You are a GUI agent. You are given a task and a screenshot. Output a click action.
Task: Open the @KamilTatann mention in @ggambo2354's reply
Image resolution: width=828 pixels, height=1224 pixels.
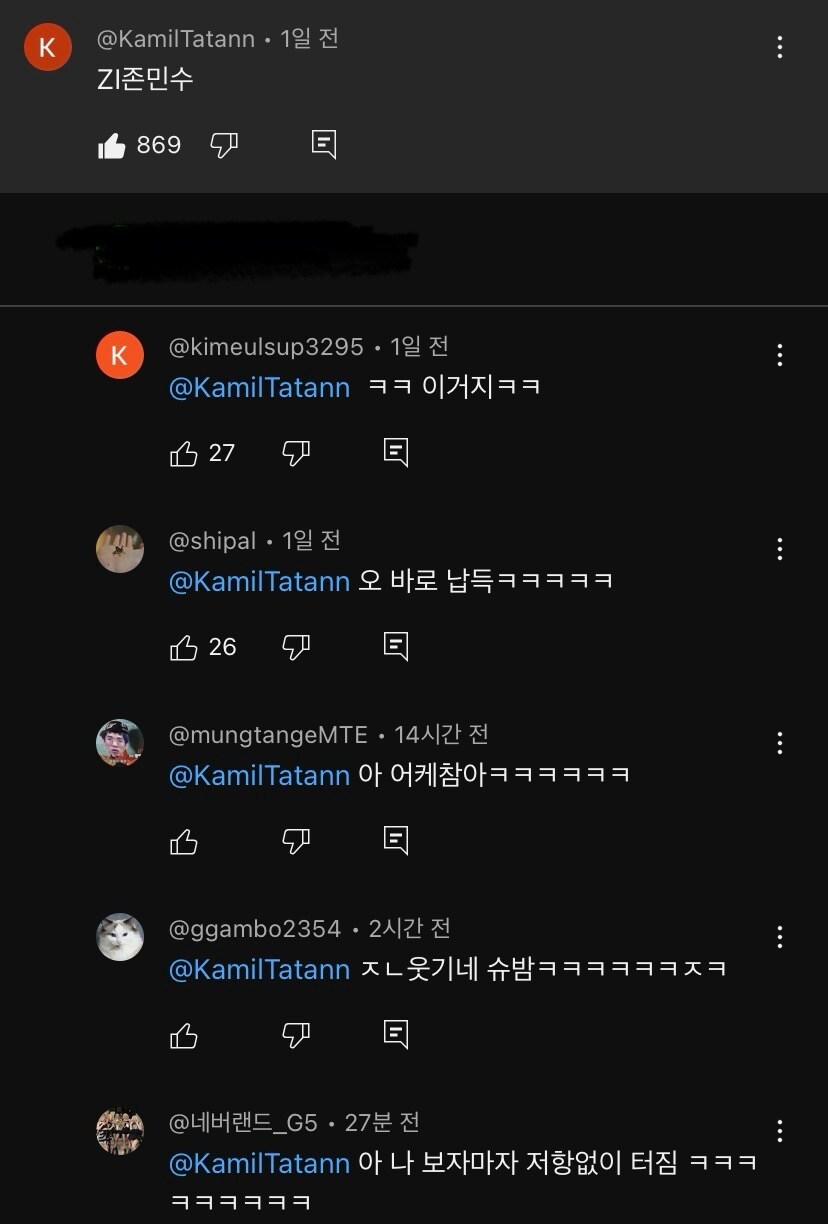pos(259,970)
